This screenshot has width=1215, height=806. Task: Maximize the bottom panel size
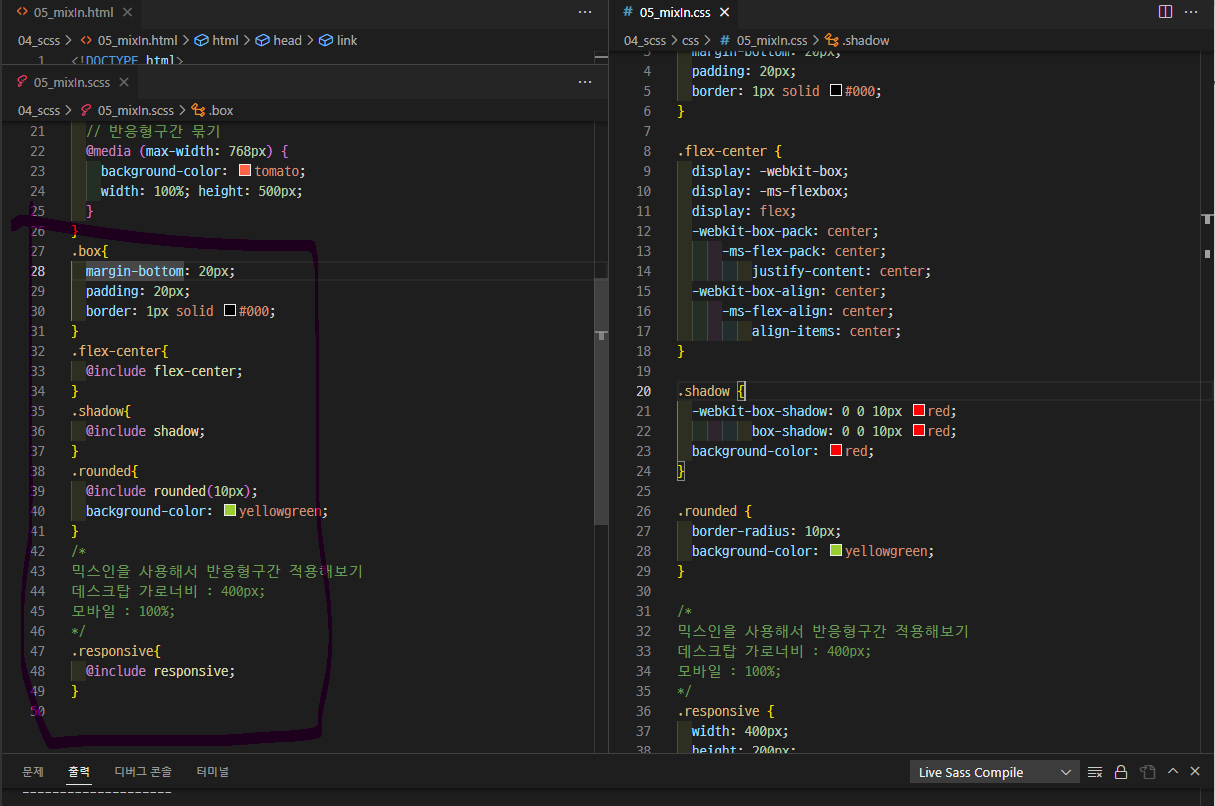pyautogui.click(x=1173, y=772)
